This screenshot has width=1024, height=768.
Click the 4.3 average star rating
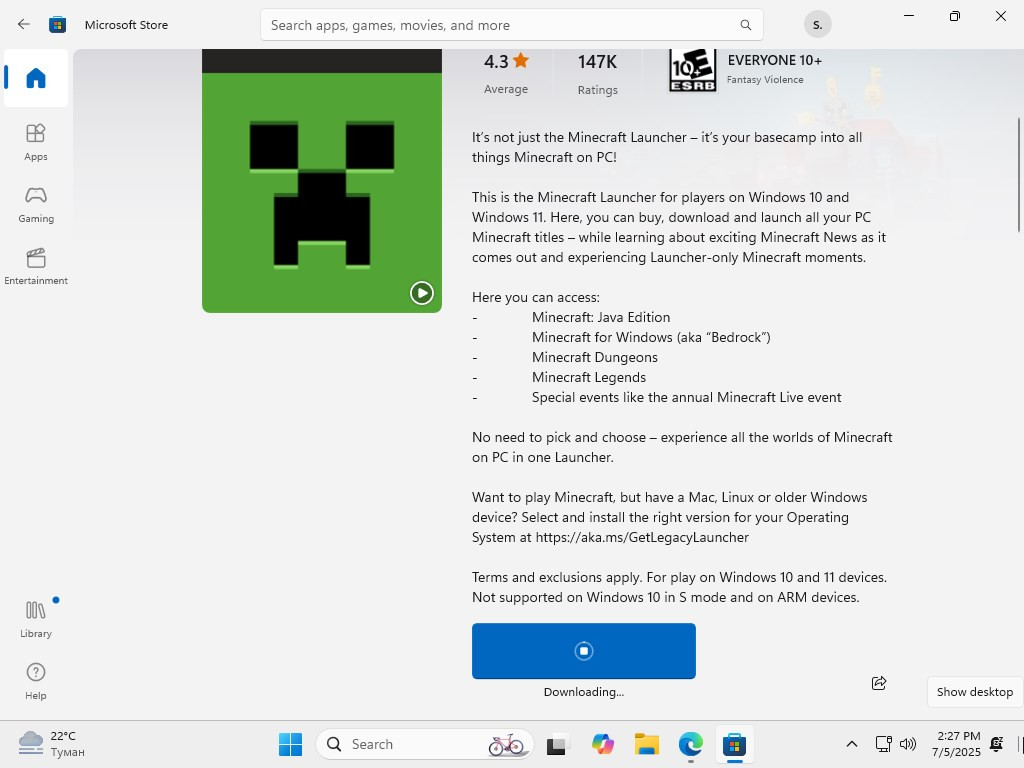click(x=506, y=61)
